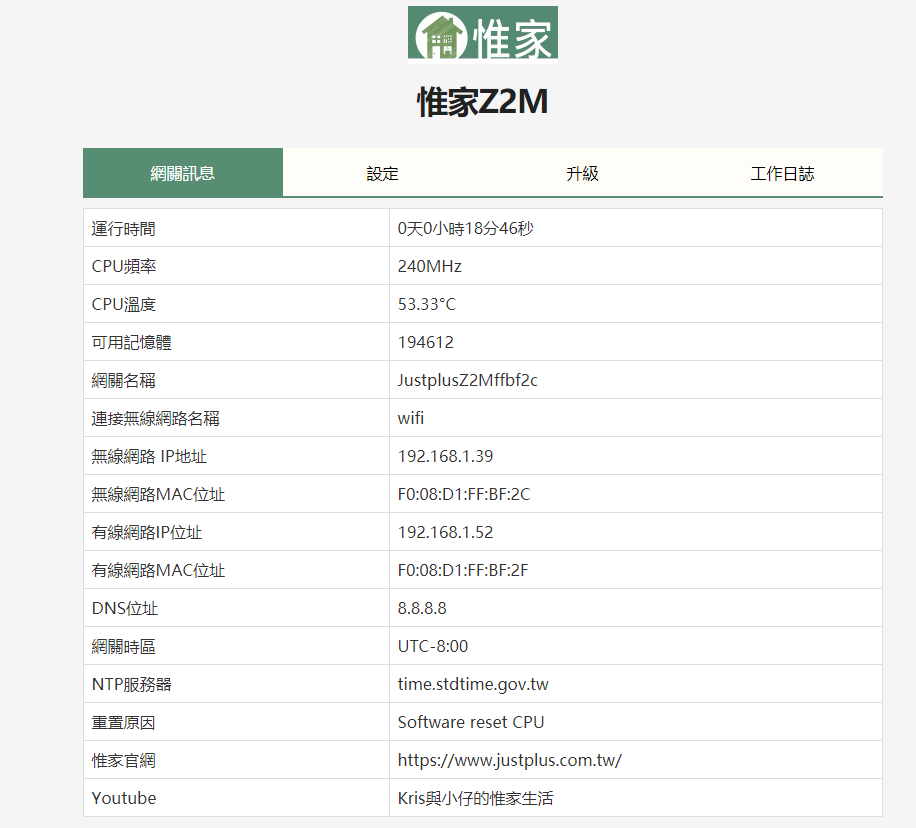916x828 pixels.
Task: Select NTP server time.stdtime.gov.tw
Action: [473, 684]
